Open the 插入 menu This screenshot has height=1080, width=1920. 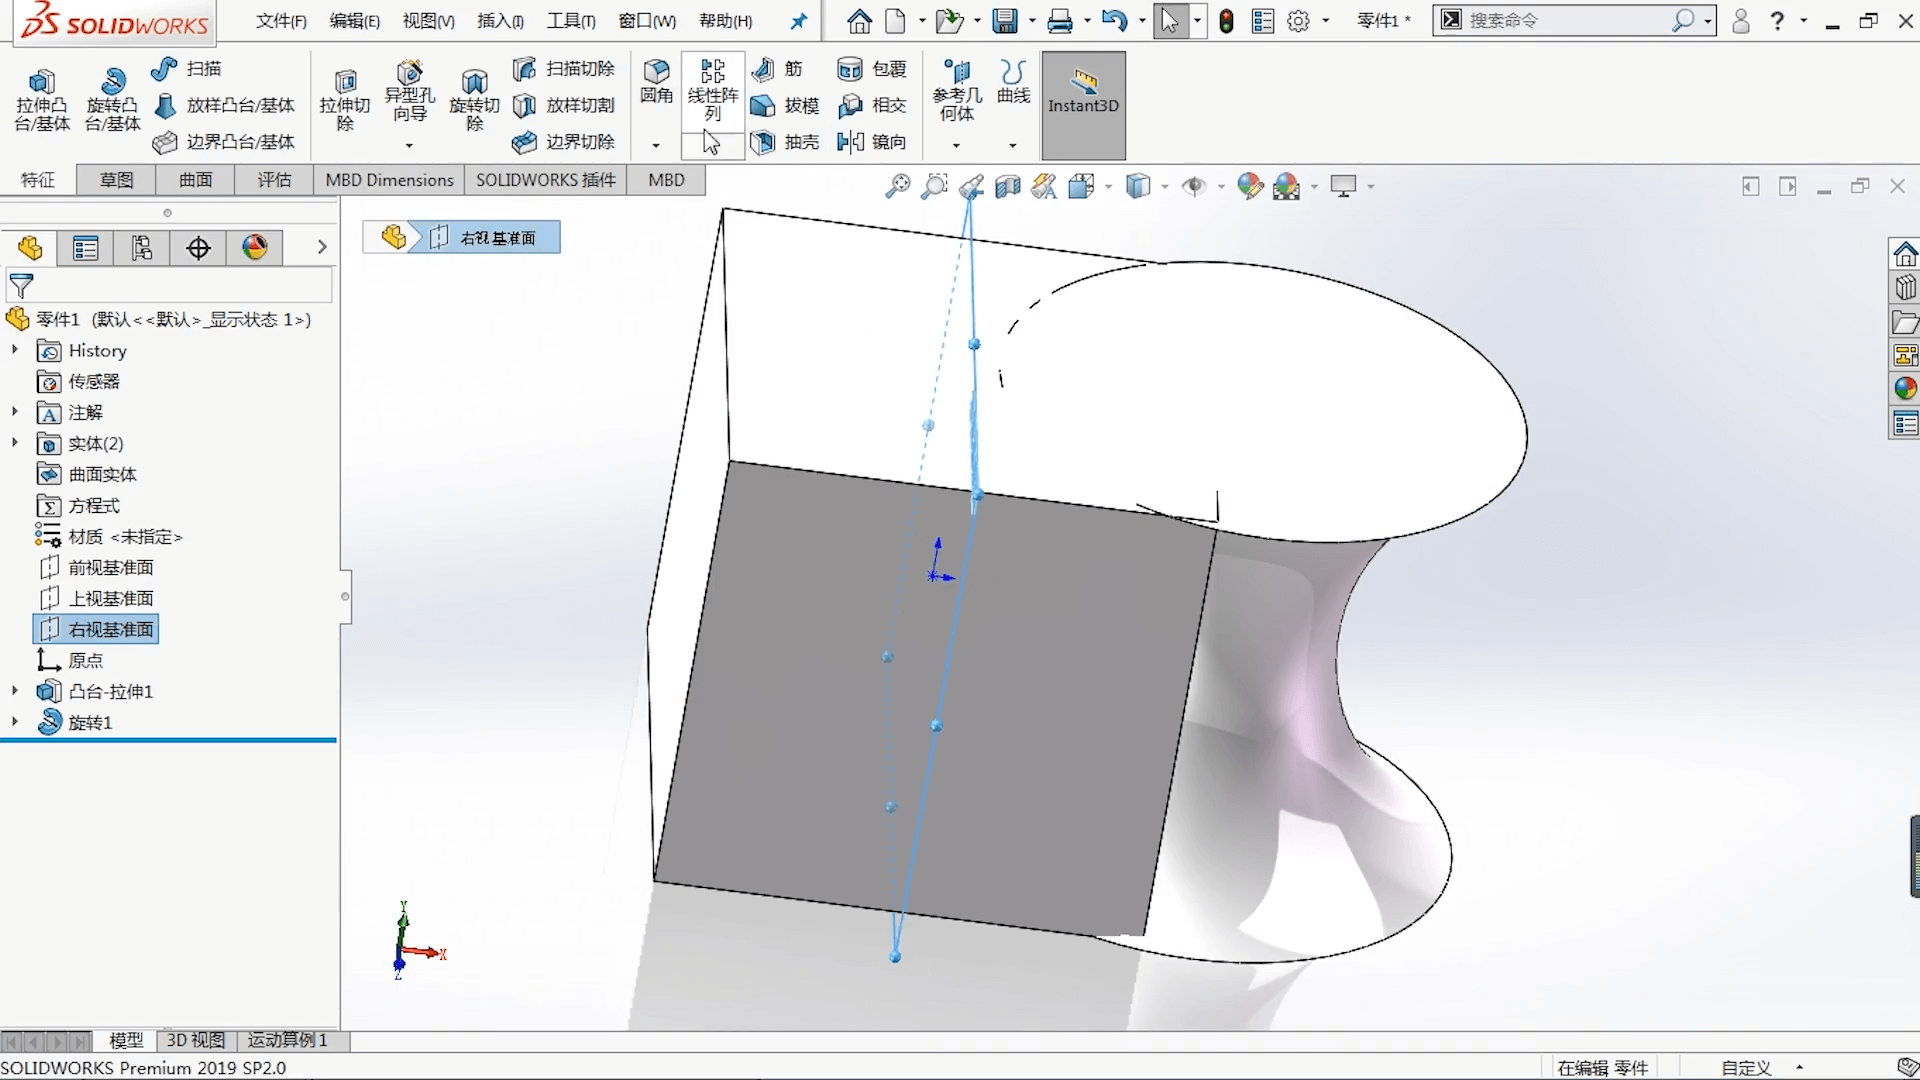tap(500, 20)
